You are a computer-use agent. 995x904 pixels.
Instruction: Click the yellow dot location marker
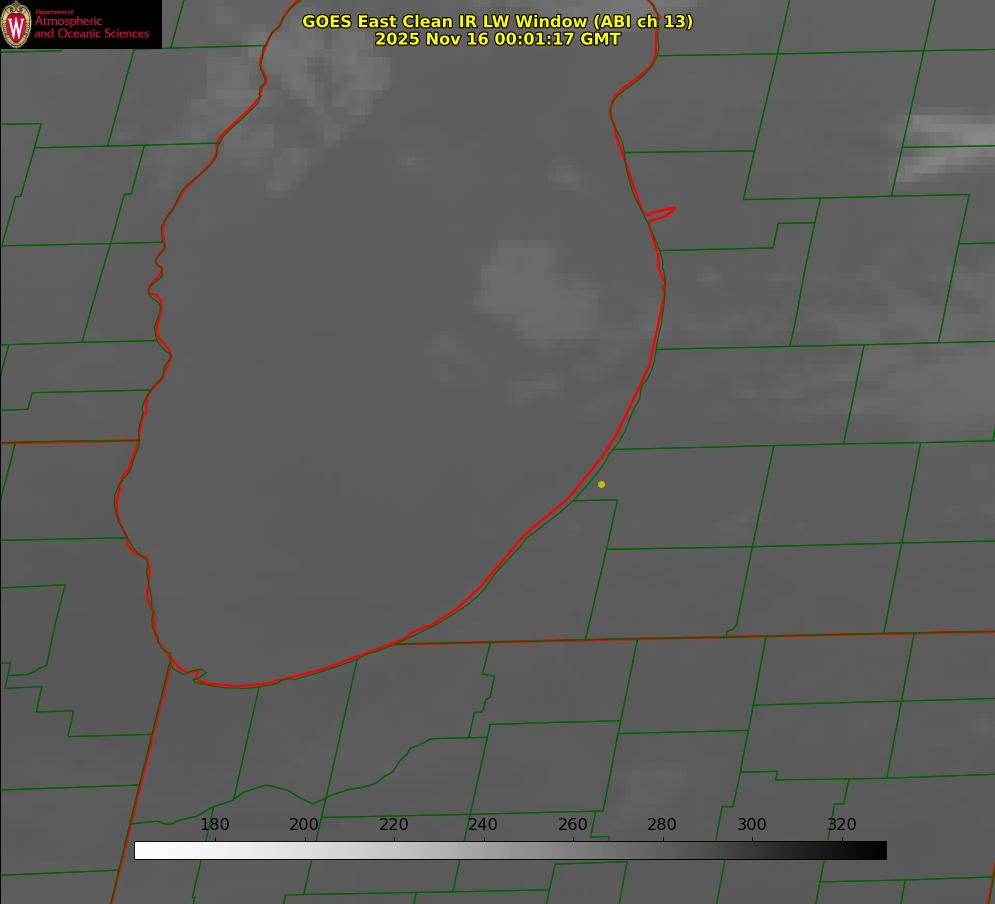[601, 484]
